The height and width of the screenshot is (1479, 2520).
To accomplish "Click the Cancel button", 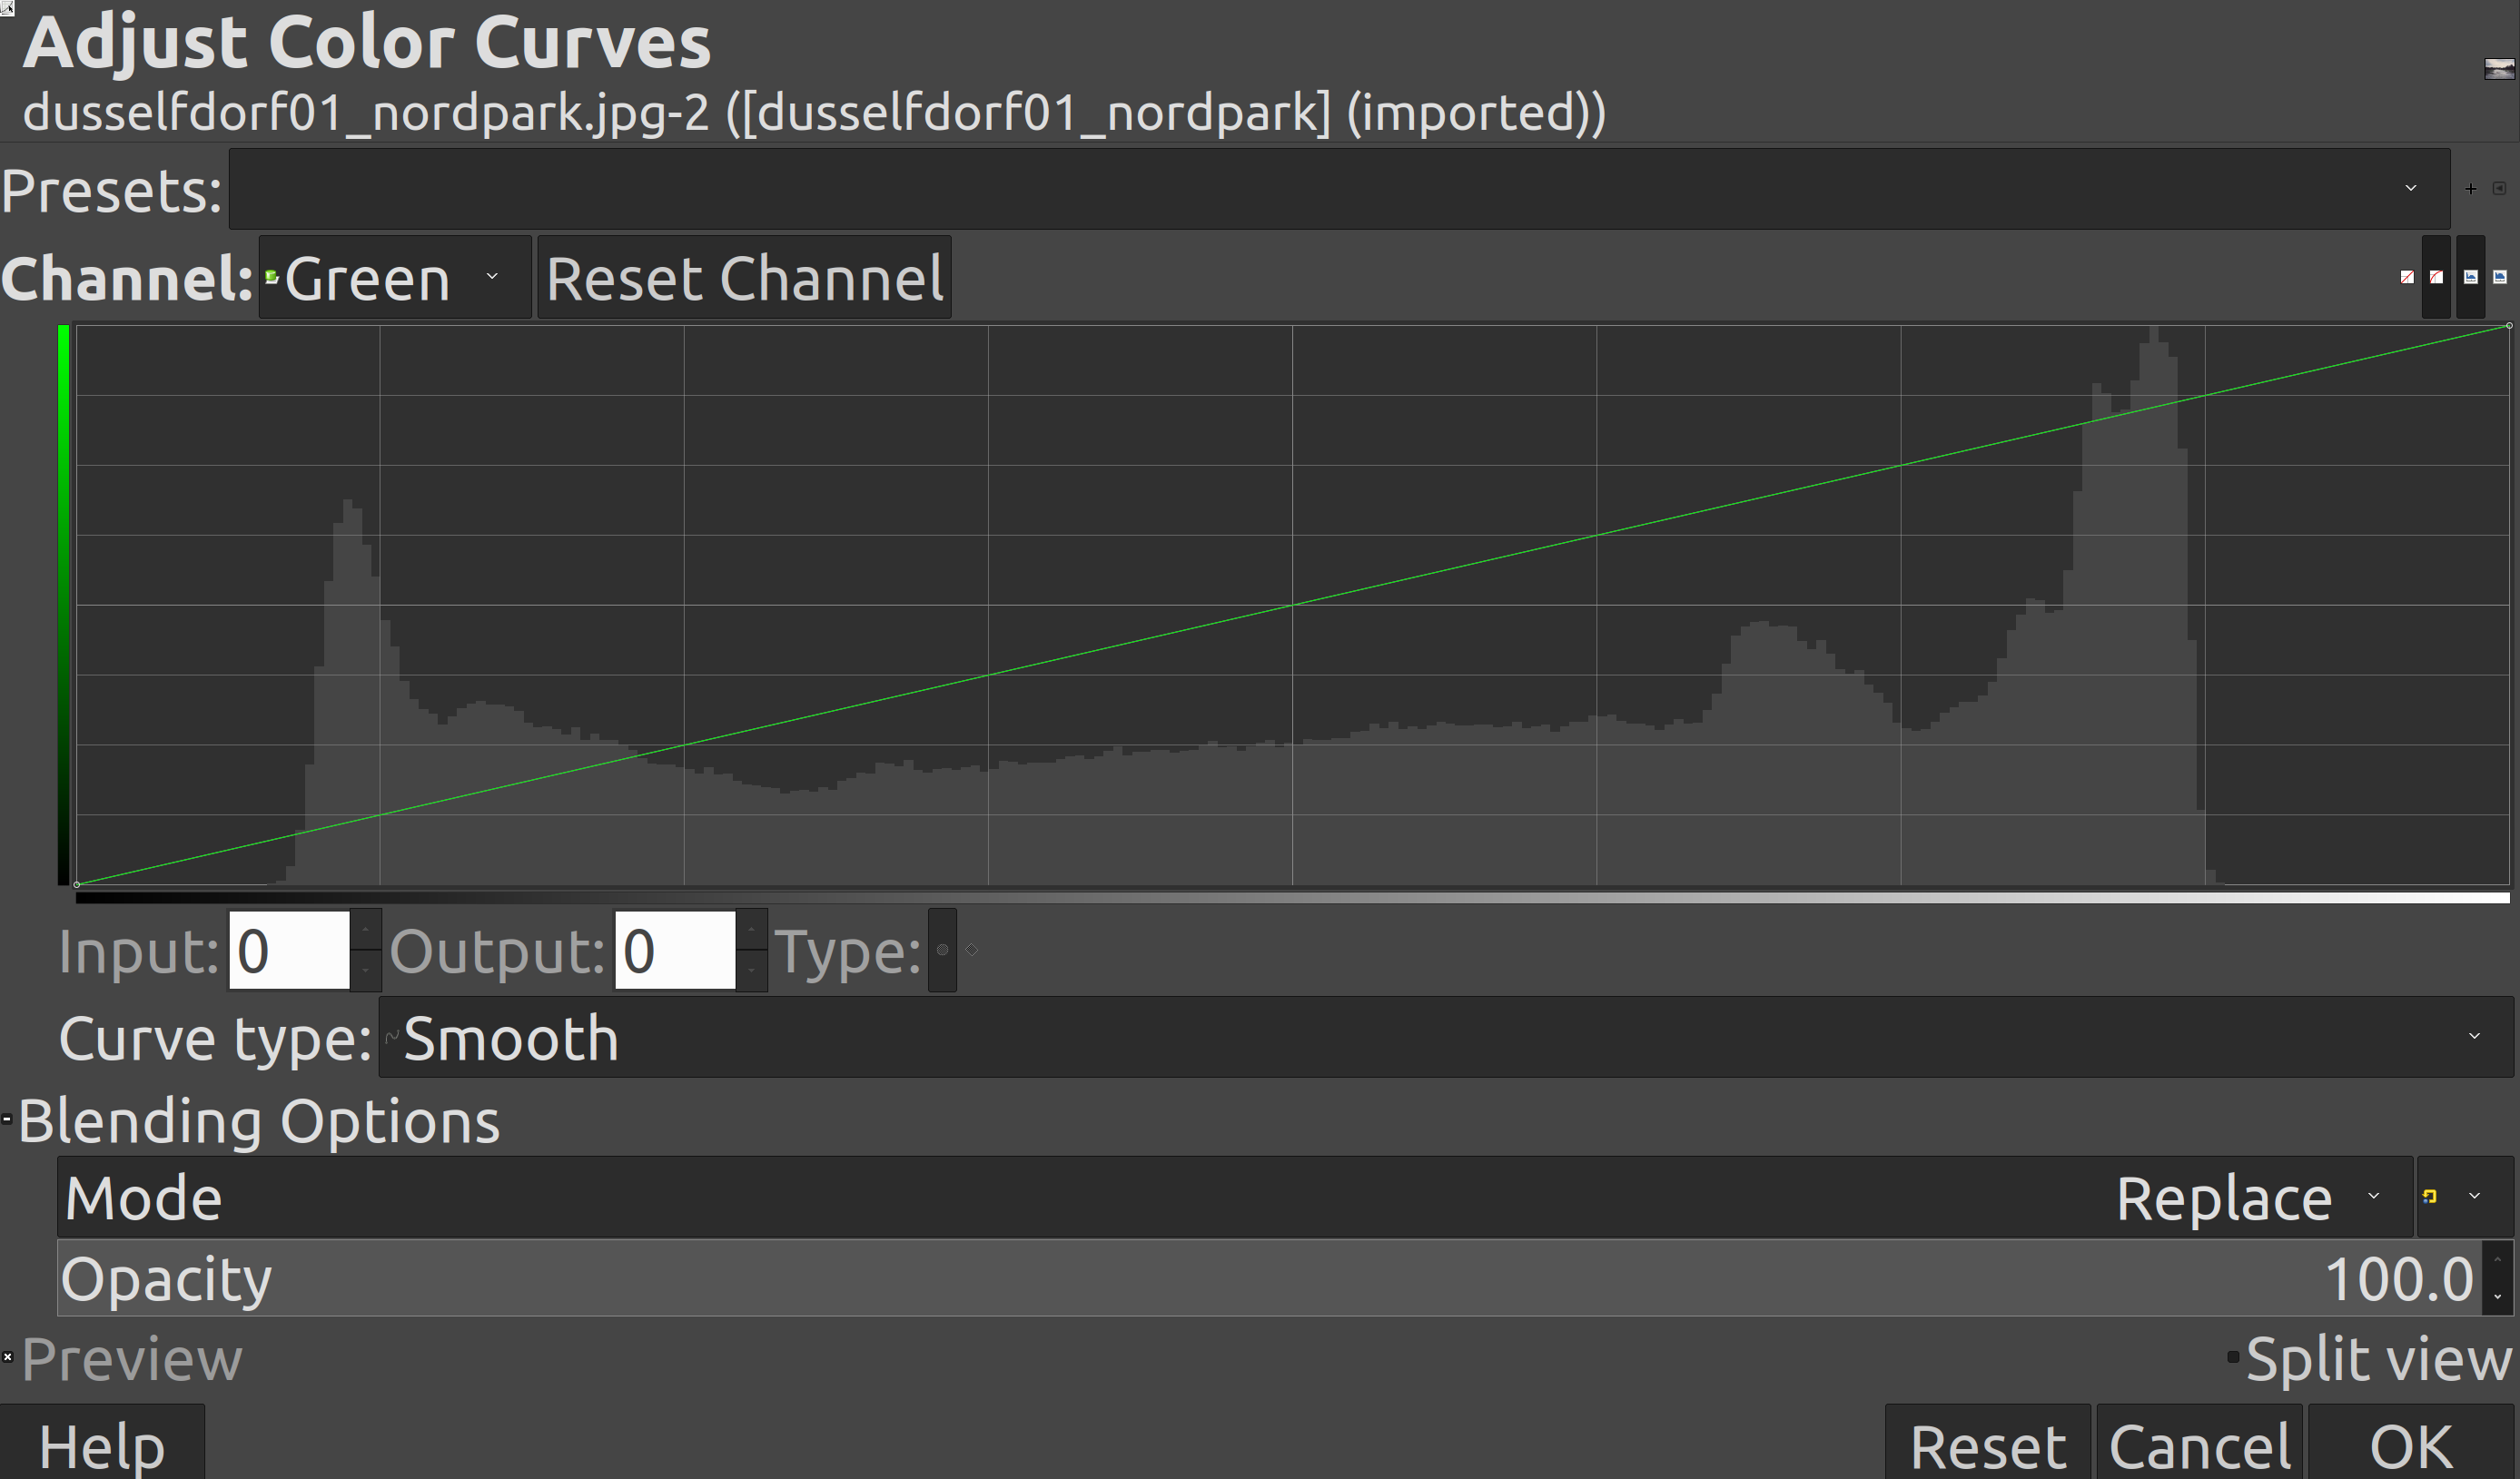I will [2199, 1445].
